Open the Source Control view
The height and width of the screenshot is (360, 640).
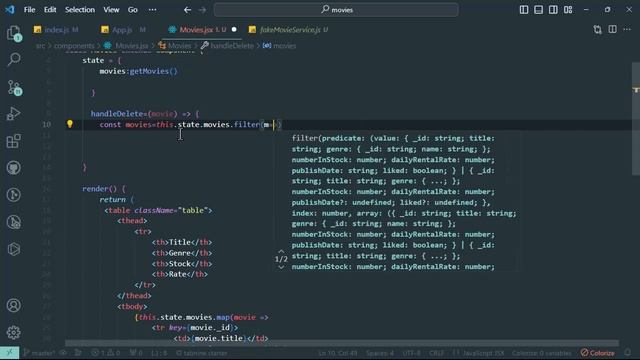tap(14, 87)
